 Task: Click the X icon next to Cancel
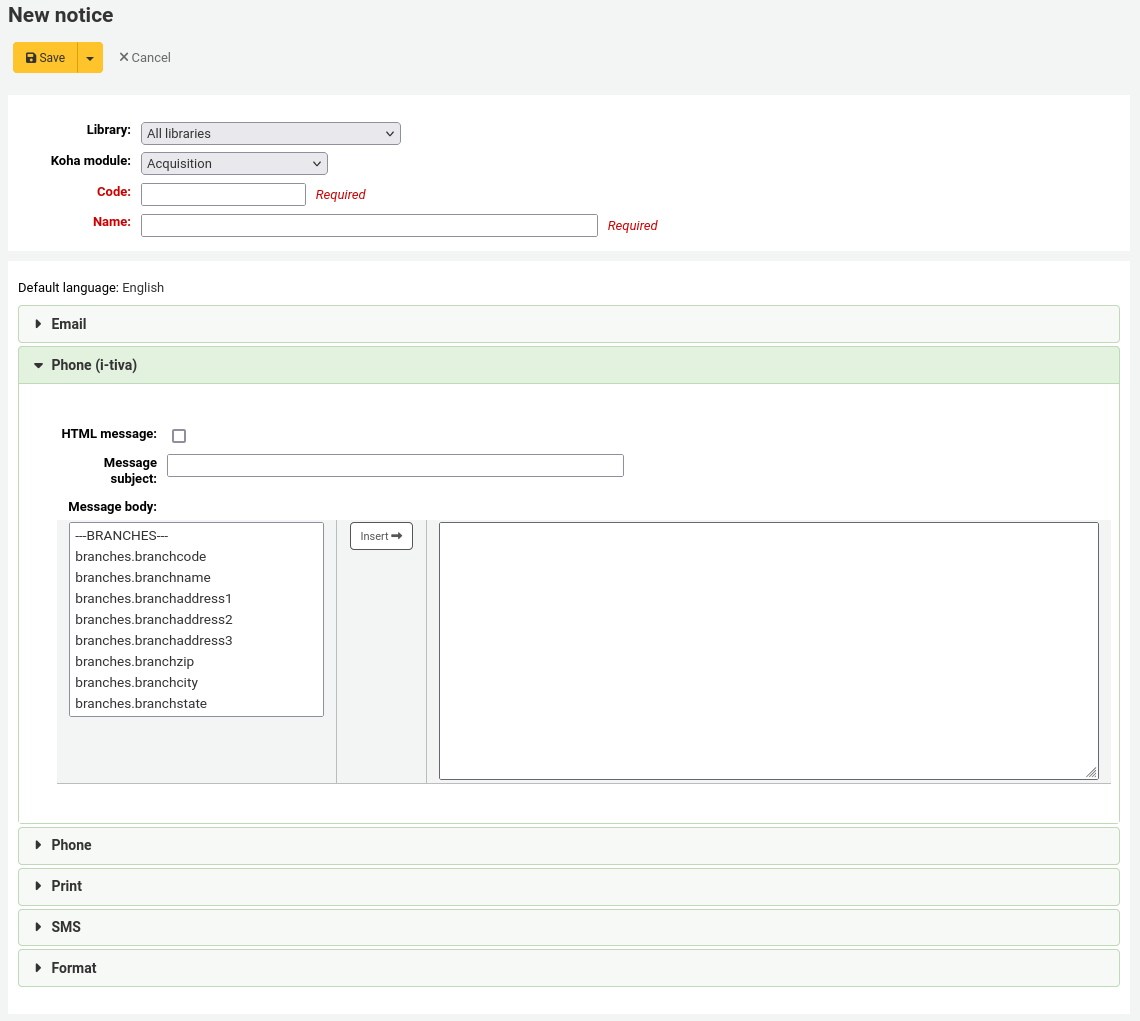pos(125,57)
